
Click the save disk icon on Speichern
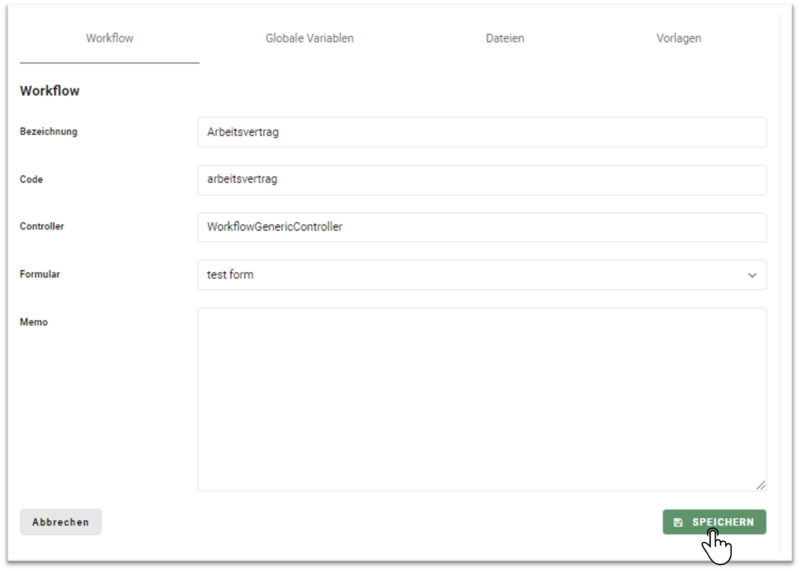point(678,522)
